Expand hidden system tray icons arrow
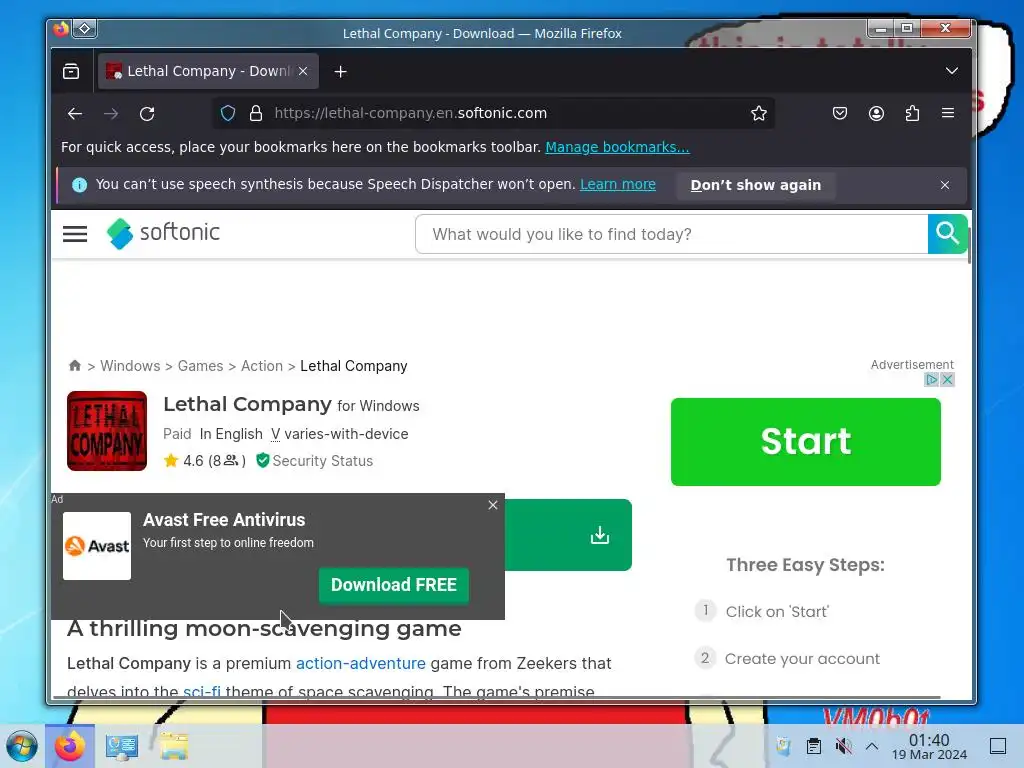This screenshot has height=768, width=1024. pos(872,746)
